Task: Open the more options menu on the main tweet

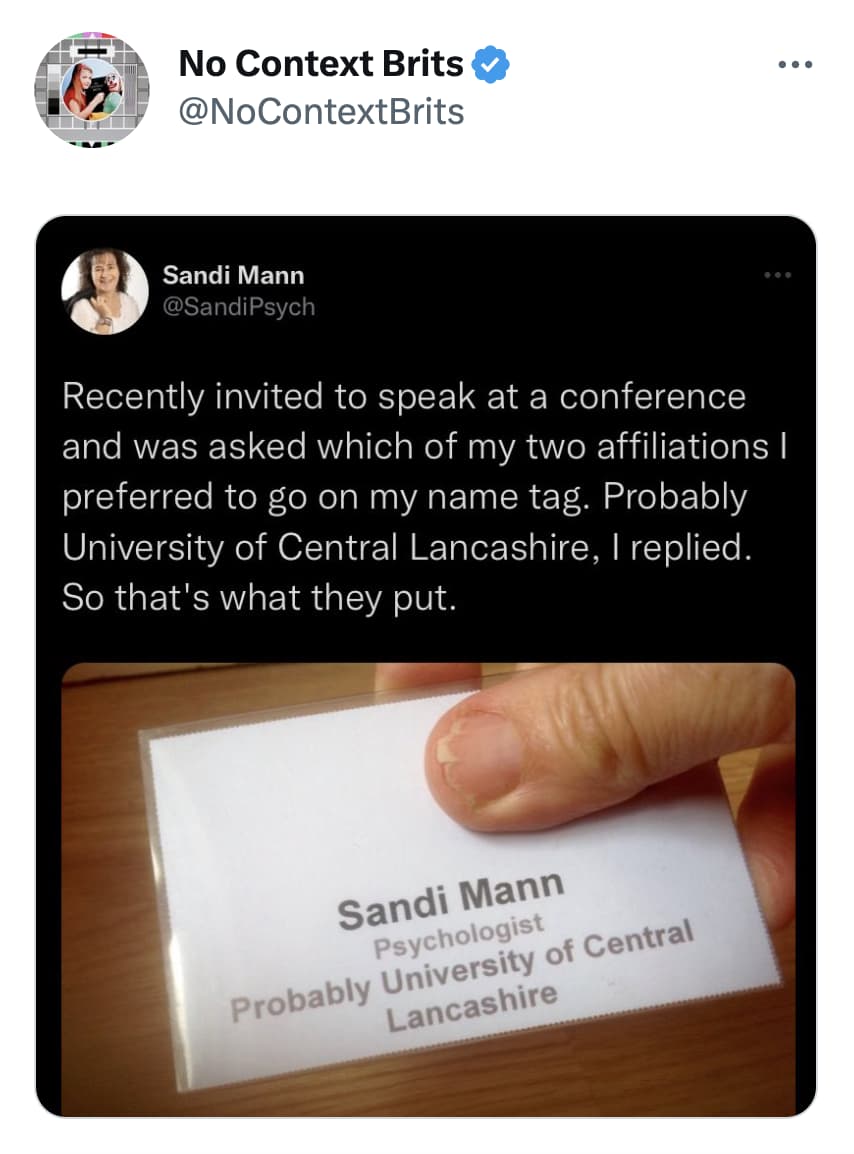Action: [795, 62]
